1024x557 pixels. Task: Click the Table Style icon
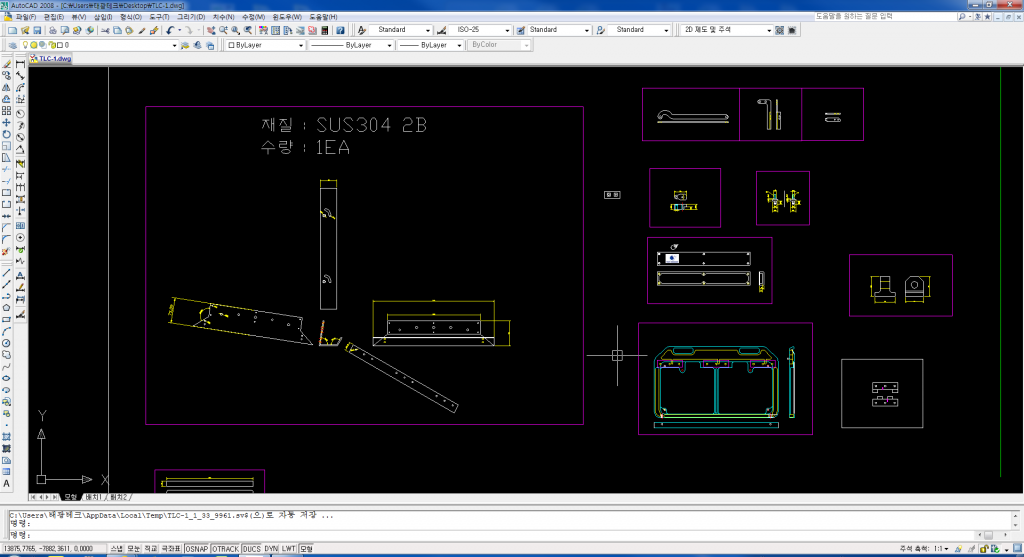point(520,30)
